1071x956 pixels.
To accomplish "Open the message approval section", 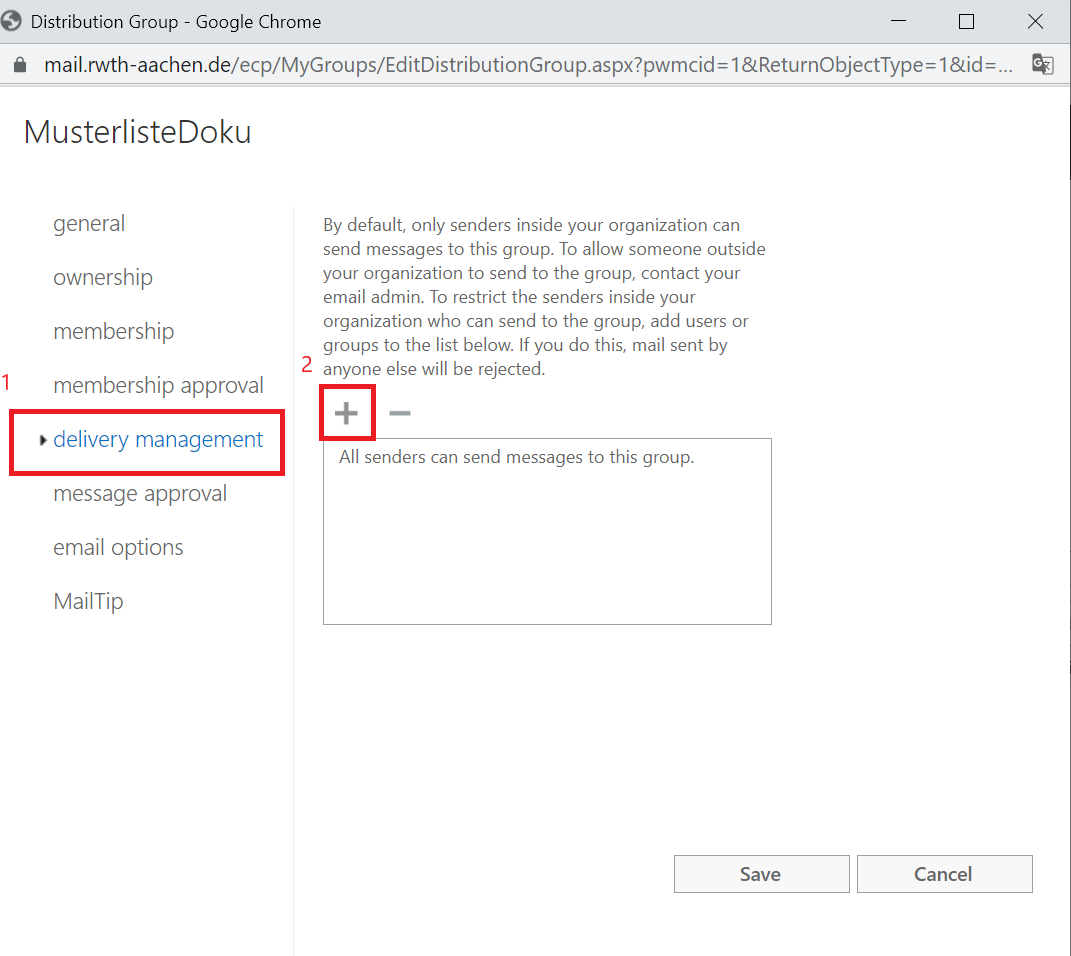I will click(140, 494).
